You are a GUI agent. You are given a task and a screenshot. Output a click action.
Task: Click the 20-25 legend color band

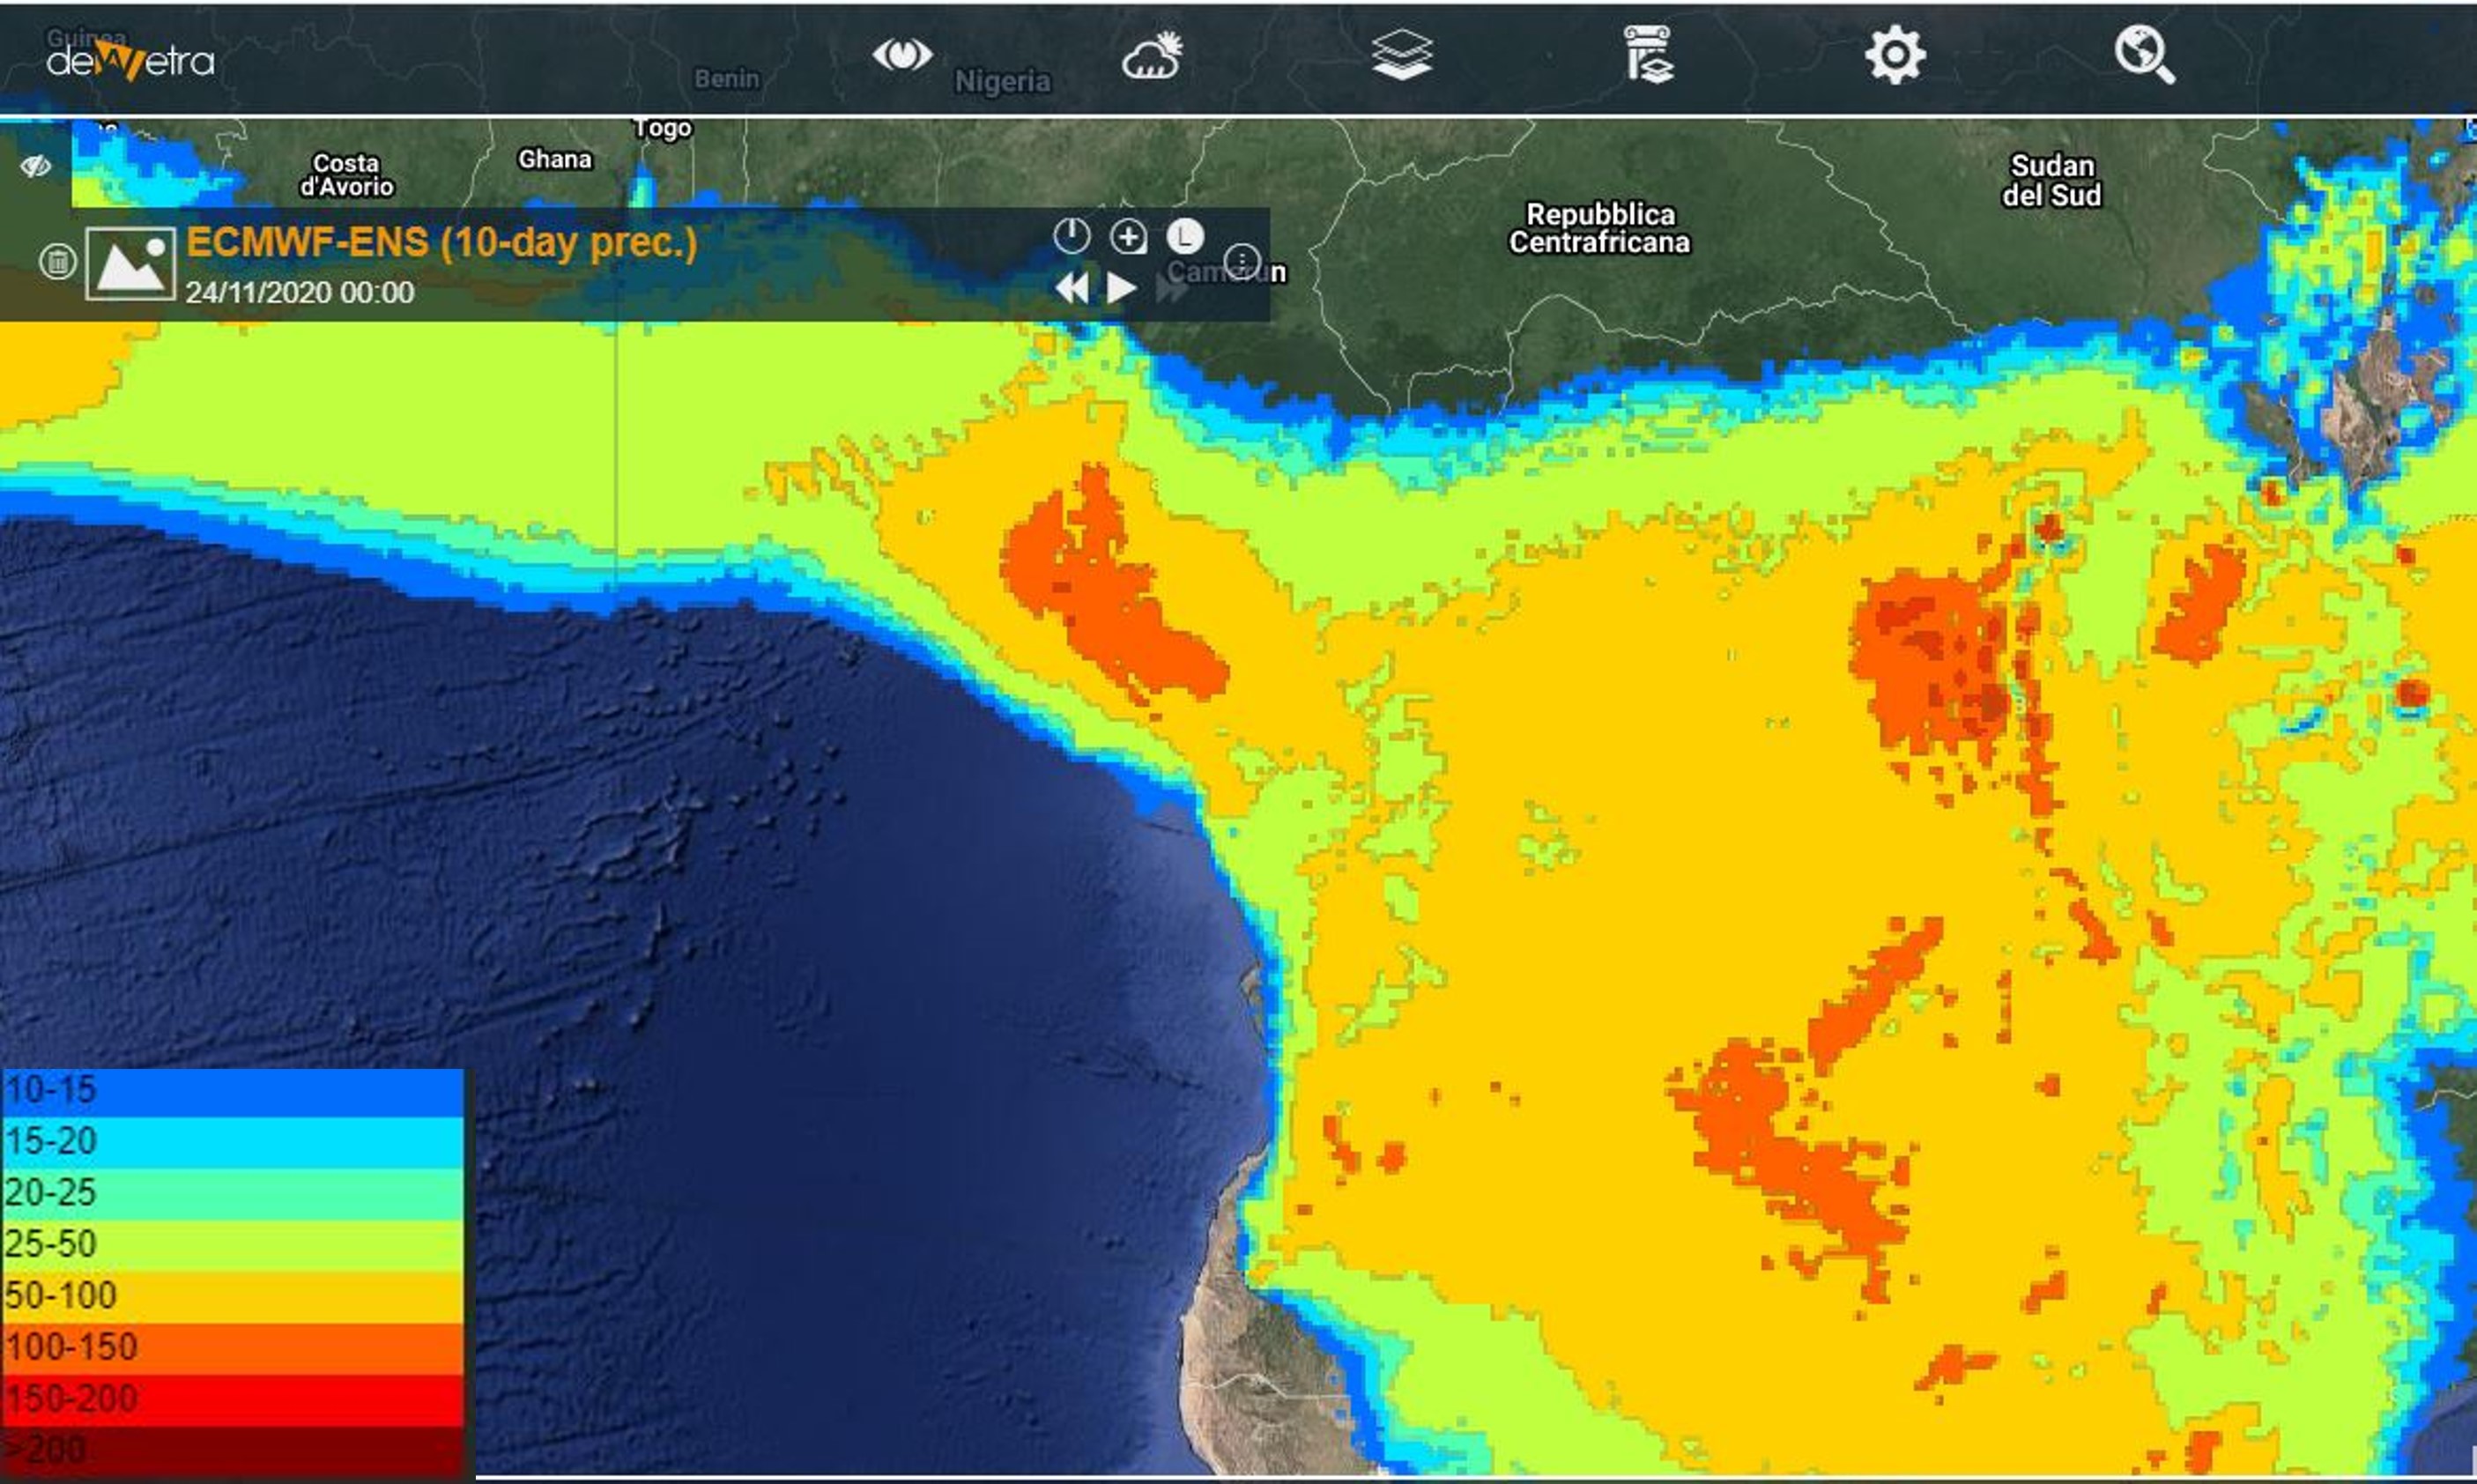click(x=233, y=1194)
